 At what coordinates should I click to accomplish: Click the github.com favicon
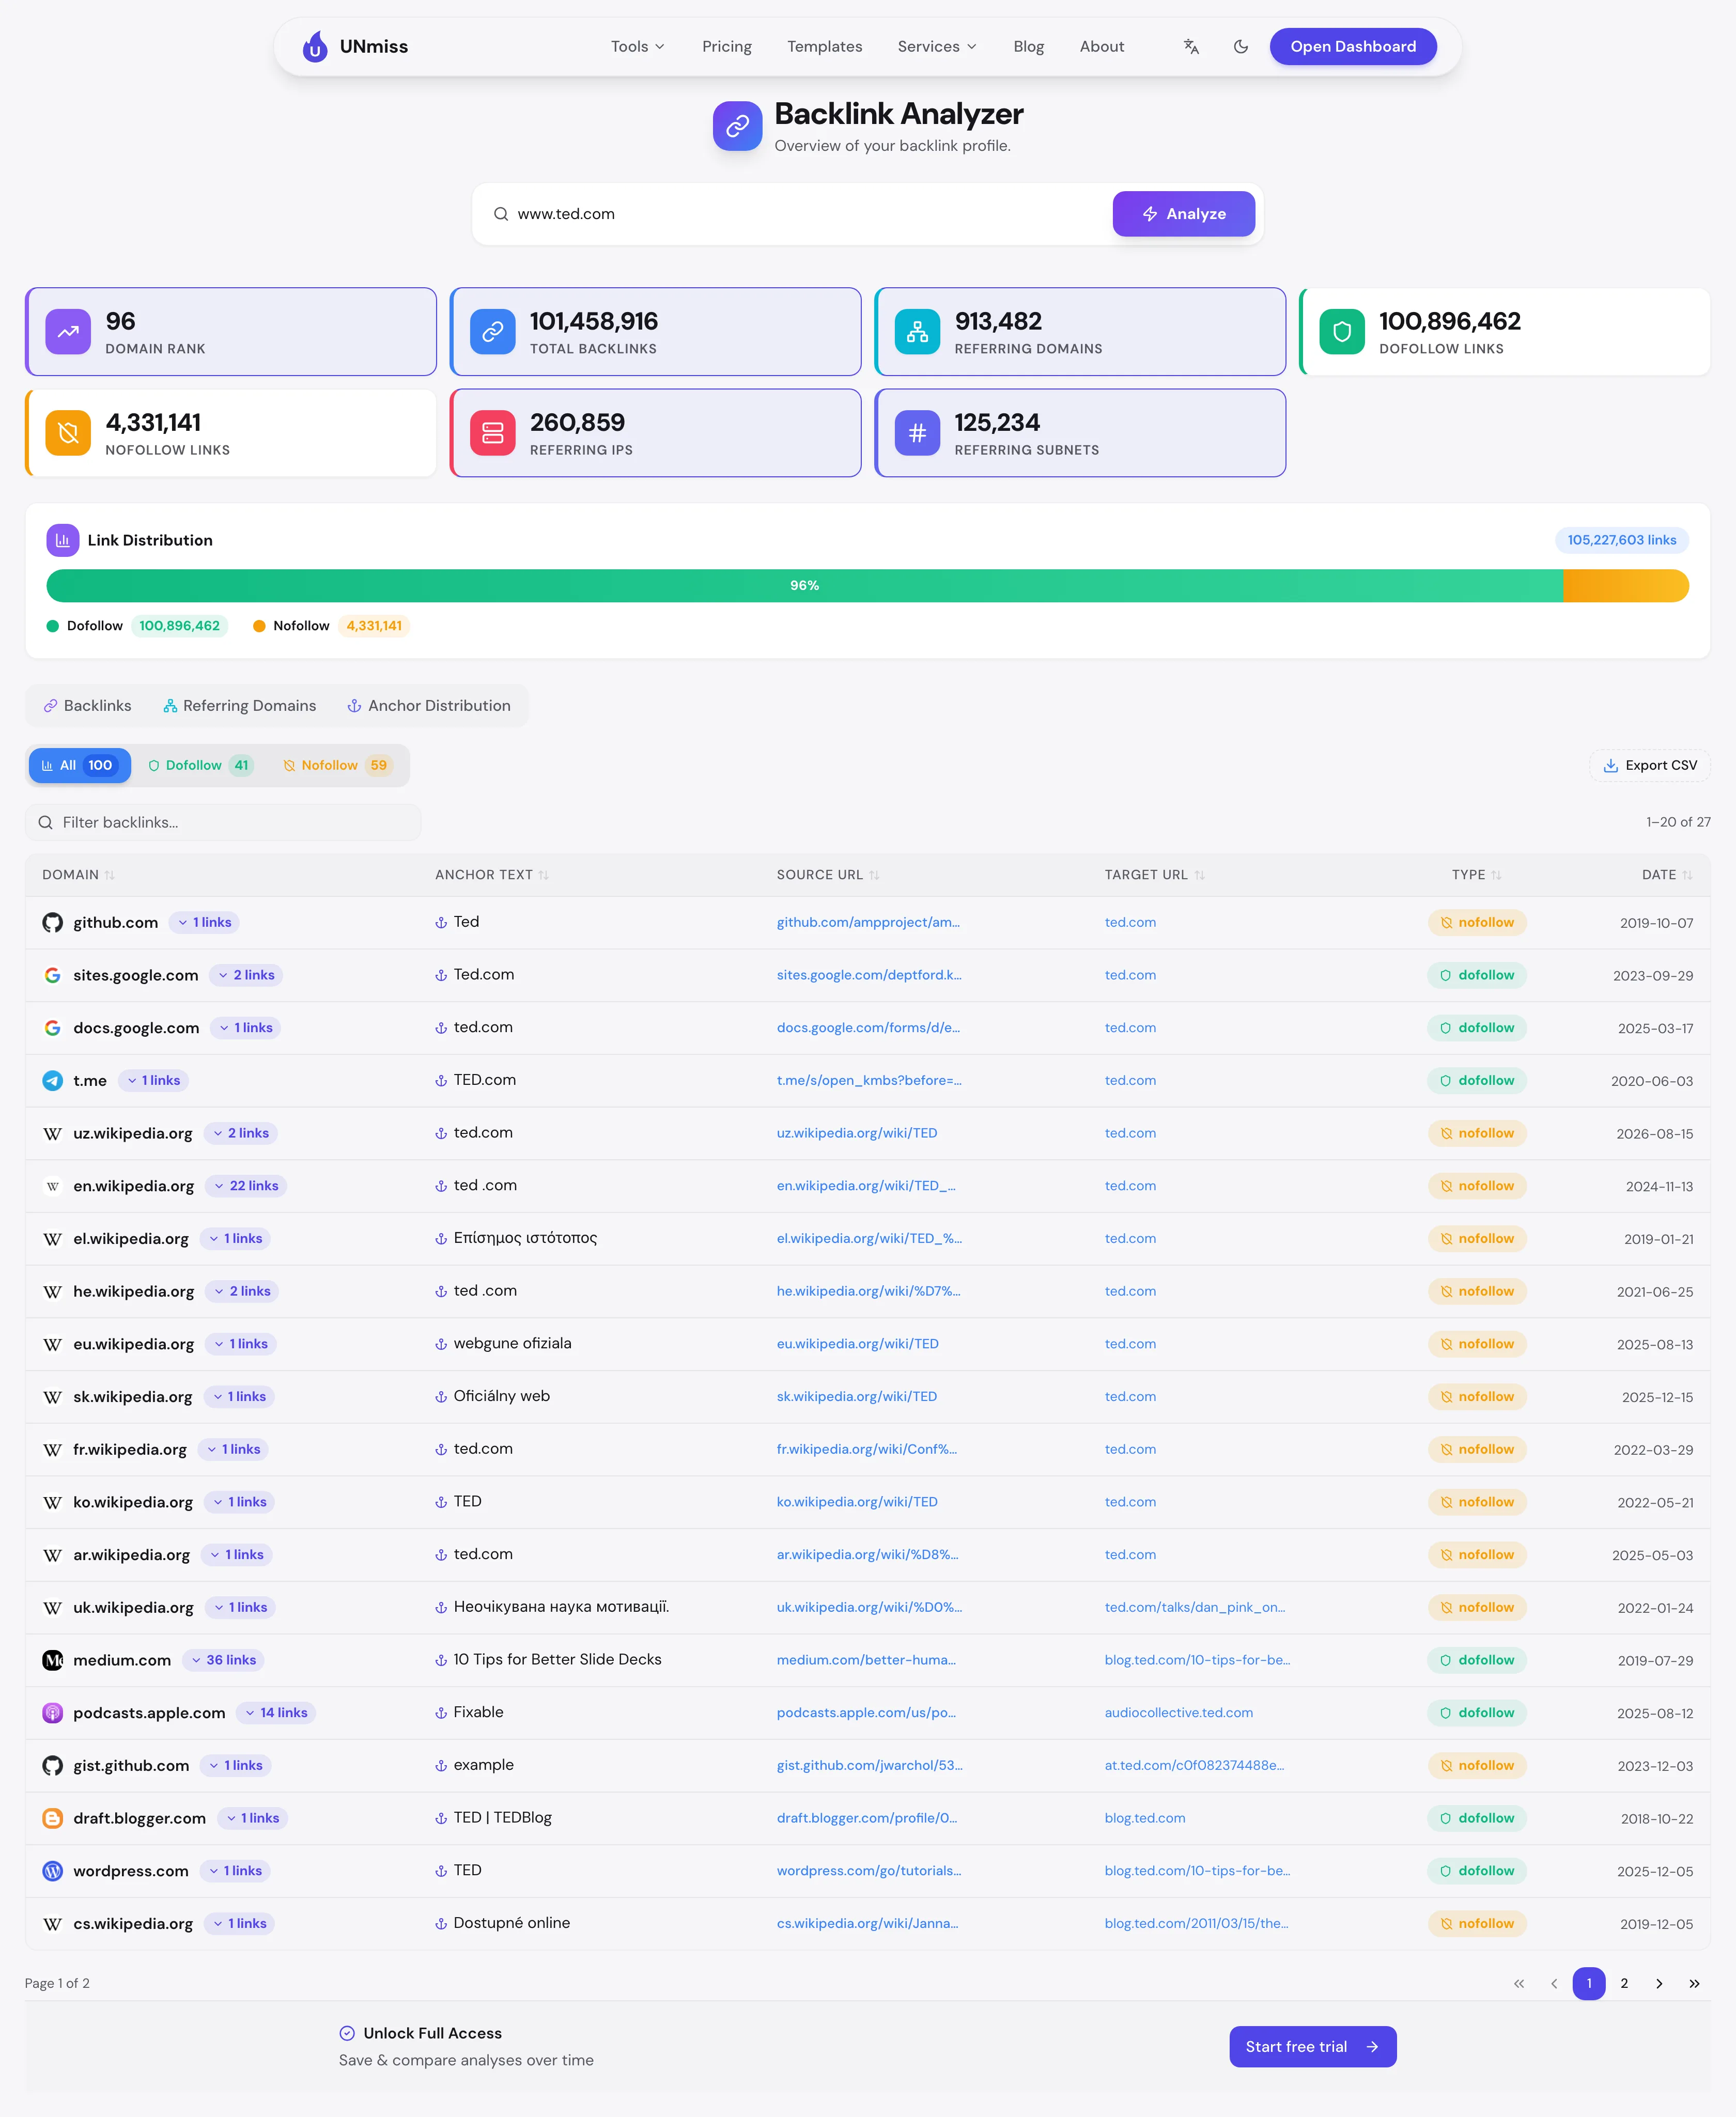(53, 922)
